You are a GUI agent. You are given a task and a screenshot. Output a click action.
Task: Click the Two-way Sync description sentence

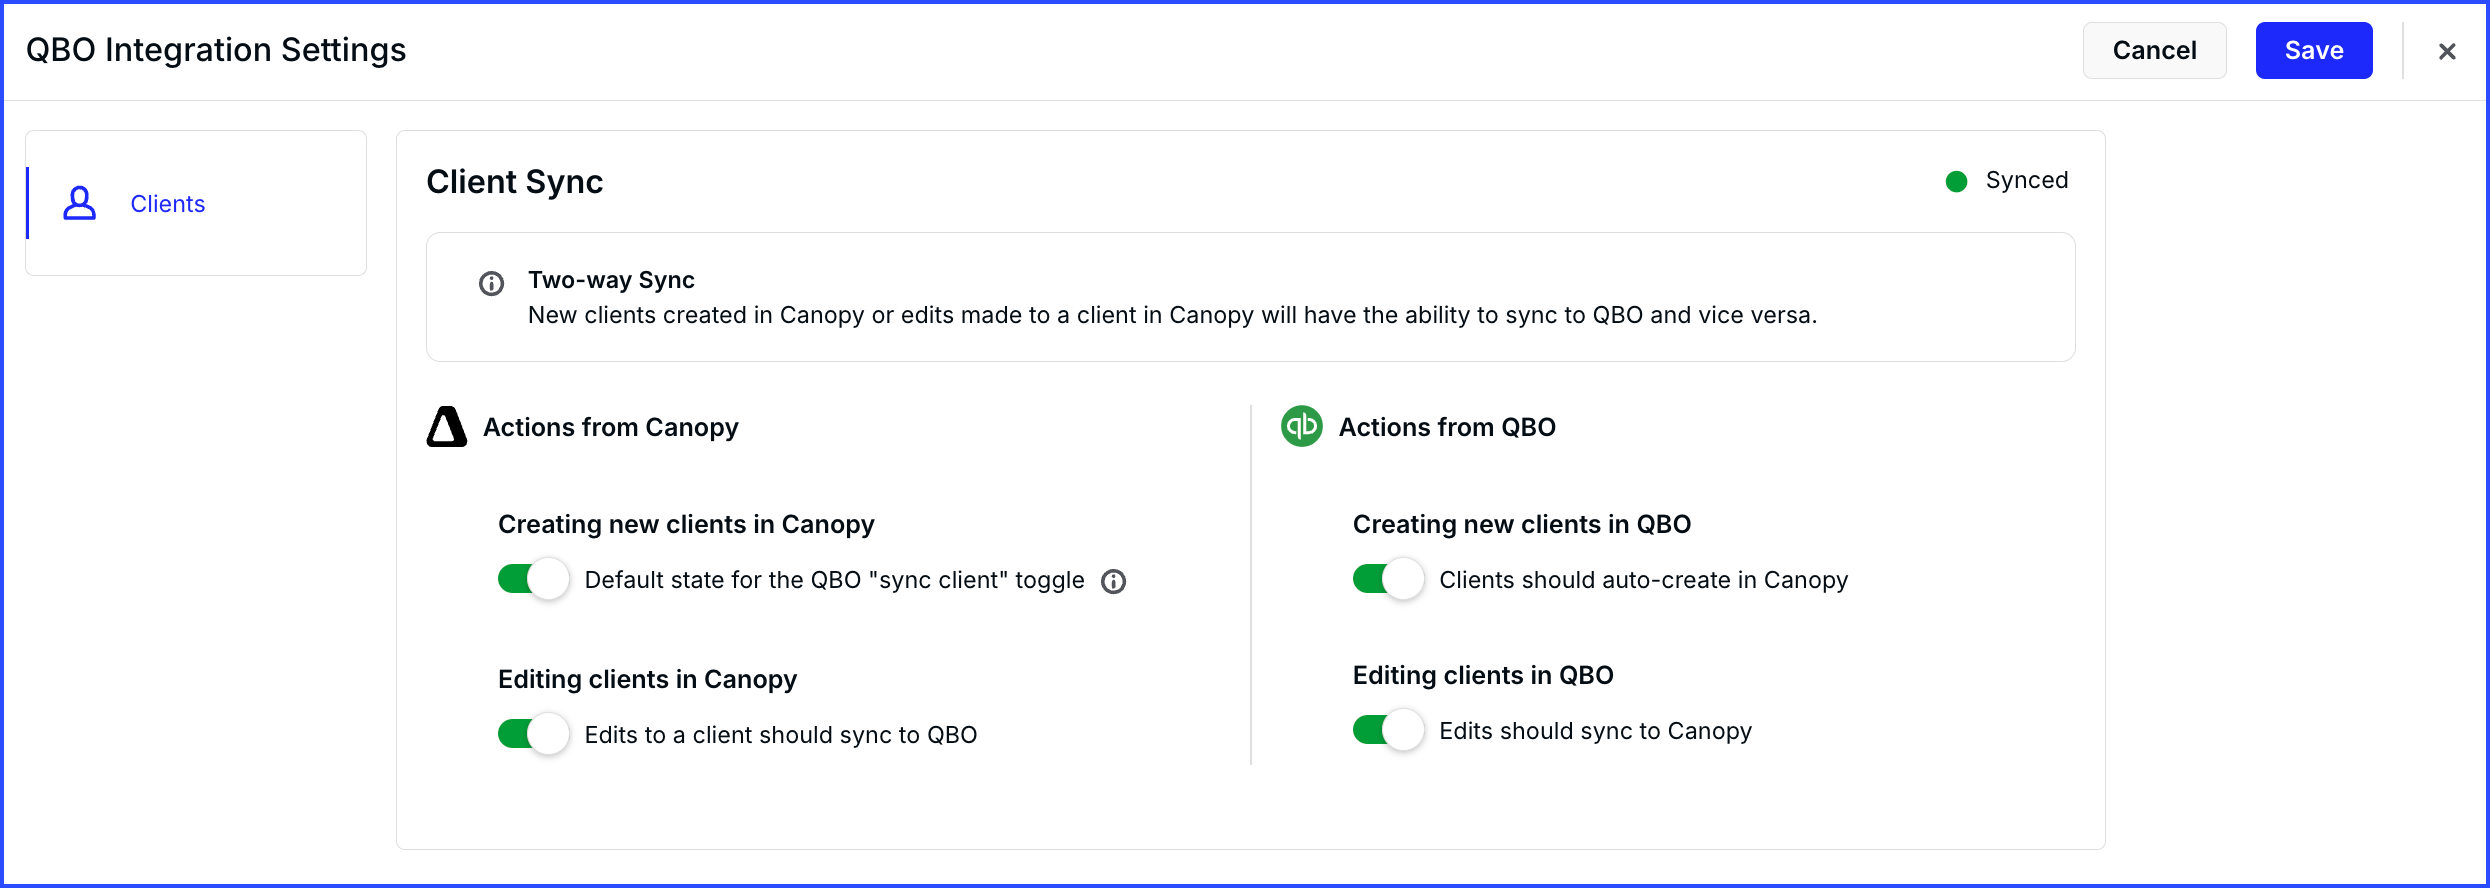[x=1172, y=315]
